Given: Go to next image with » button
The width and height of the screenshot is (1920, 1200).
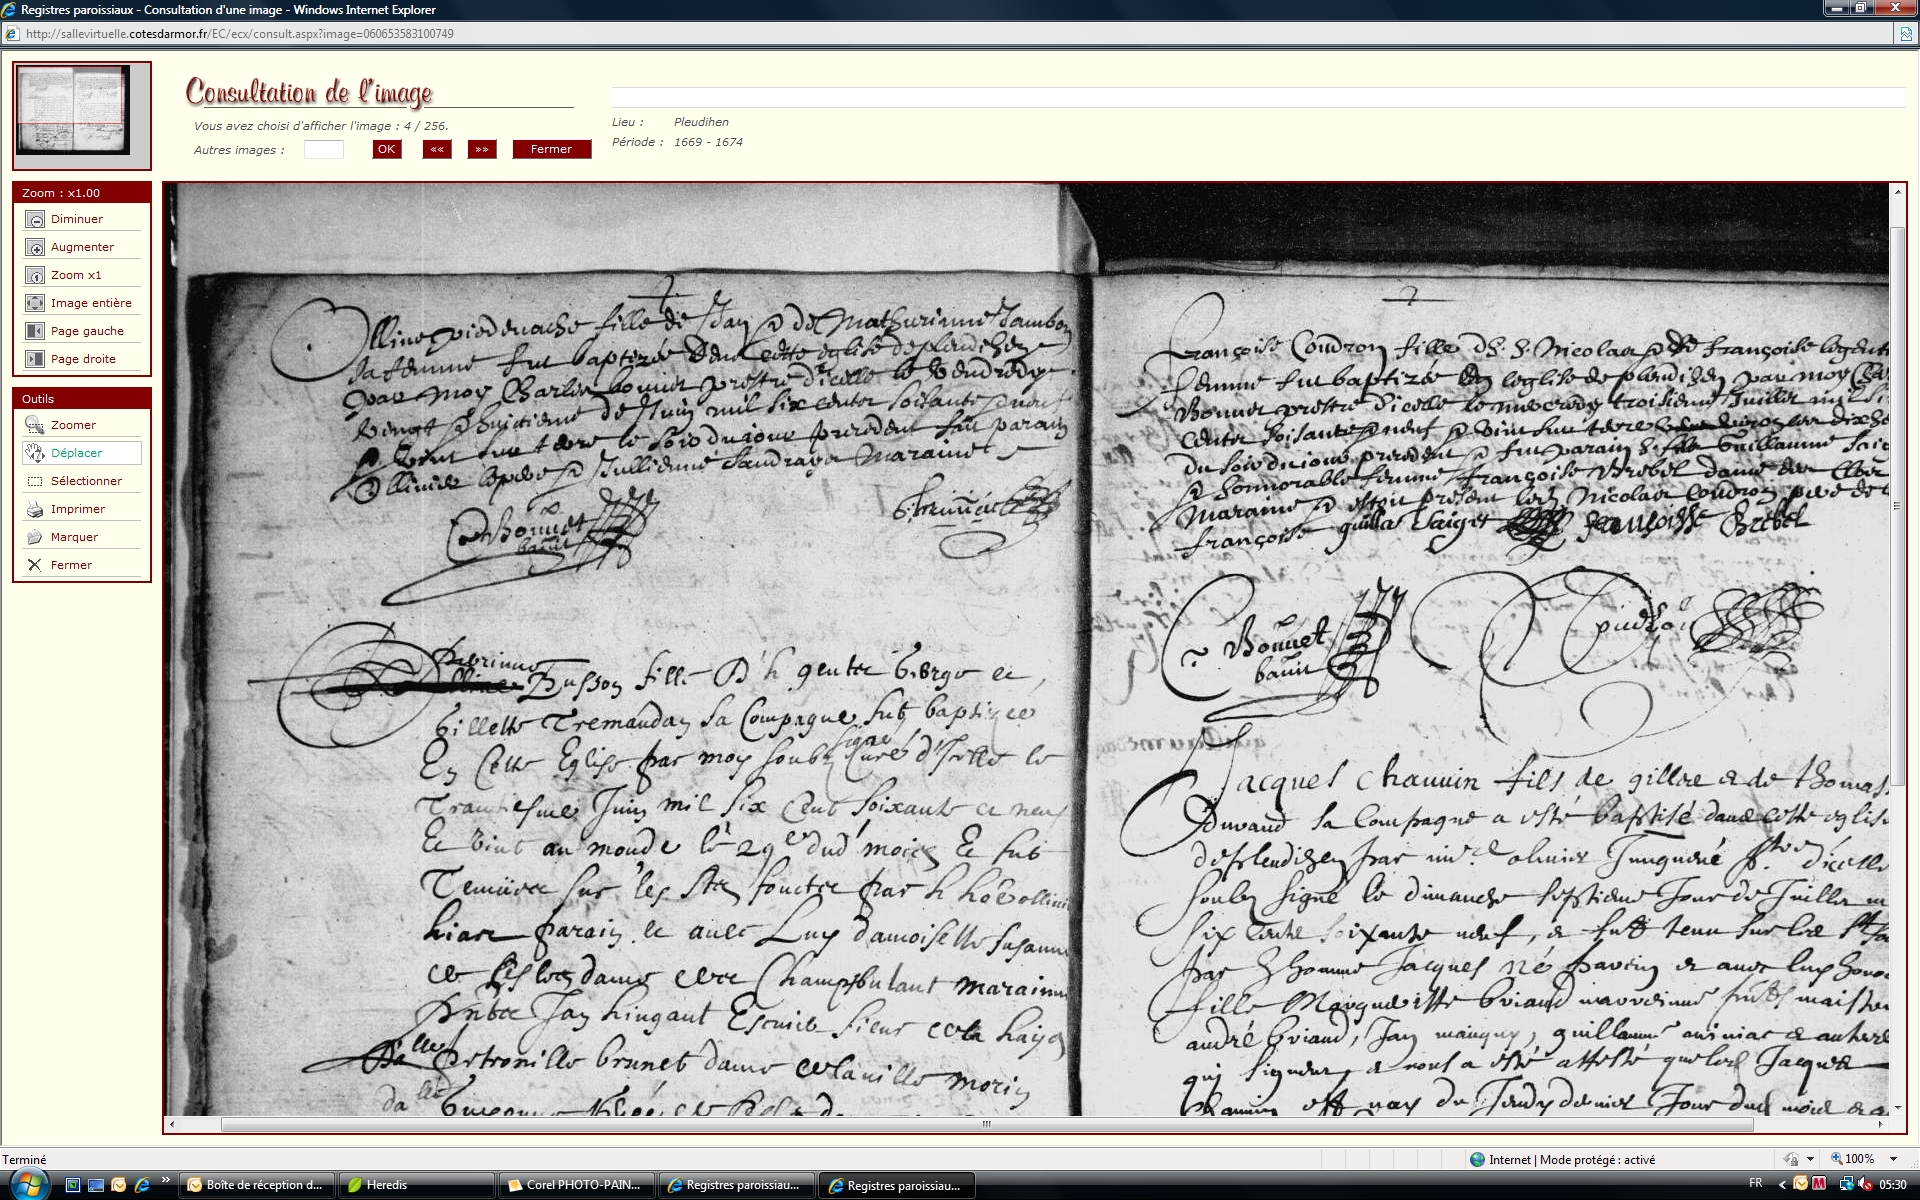Looking at the screenshot, I should pos(482,149).
